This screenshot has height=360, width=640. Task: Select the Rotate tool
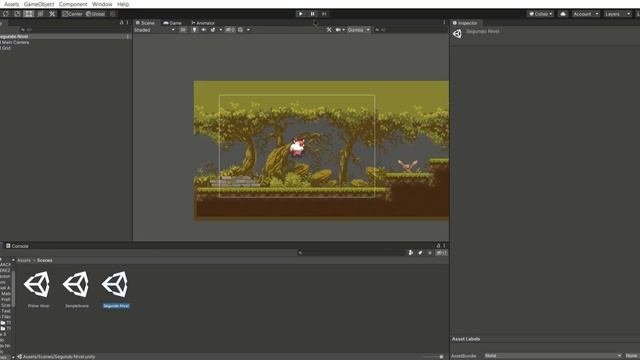point(6,14)
